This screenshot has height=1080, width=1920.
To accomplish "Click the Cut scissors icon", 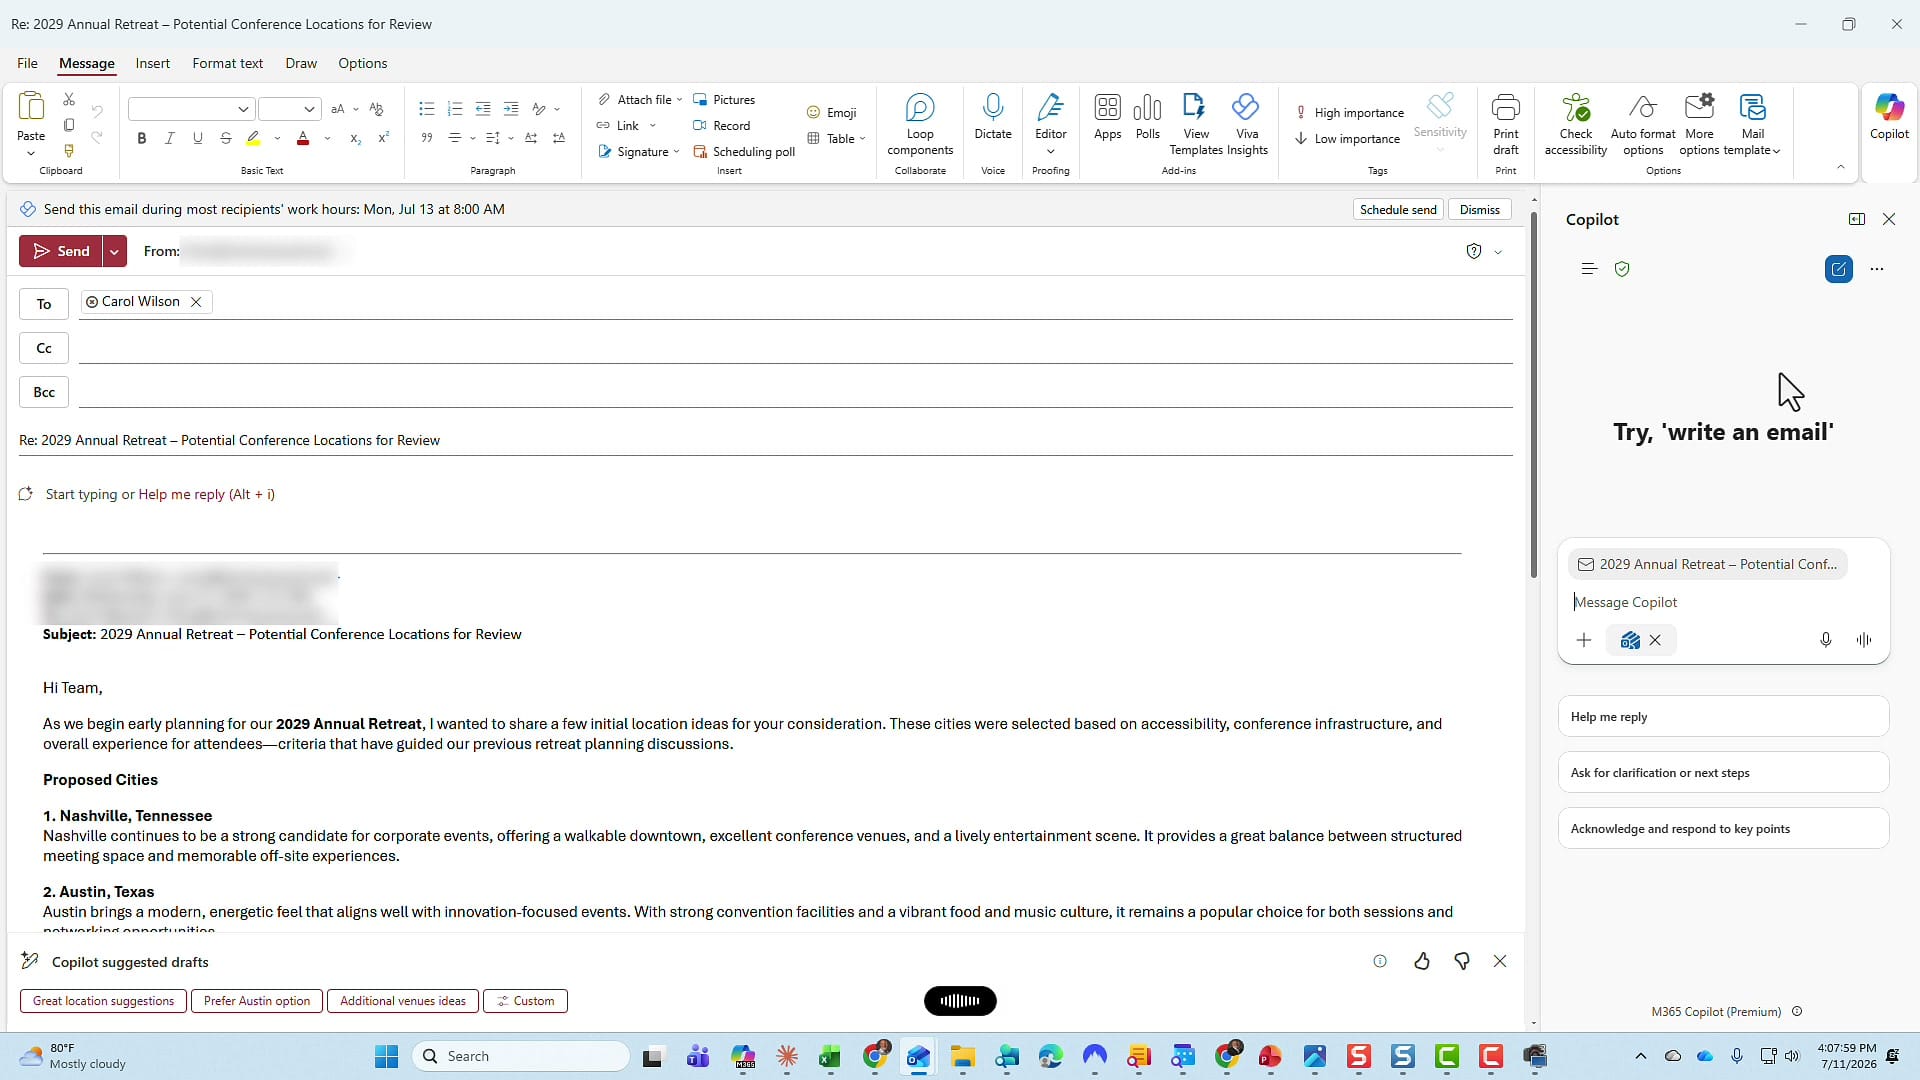I will tap(69, 99).
